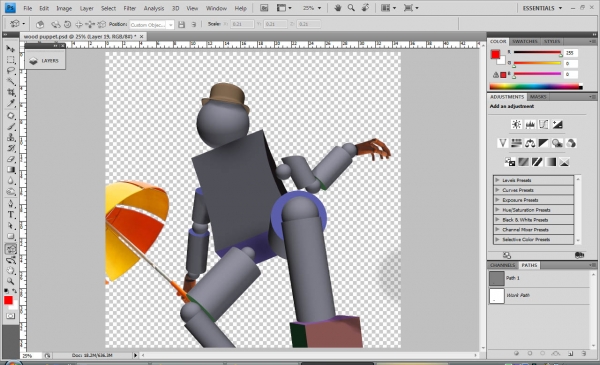This screenshot has width=600, height=365.
Task: Click the R channel slider
Action: coord(537,52)
